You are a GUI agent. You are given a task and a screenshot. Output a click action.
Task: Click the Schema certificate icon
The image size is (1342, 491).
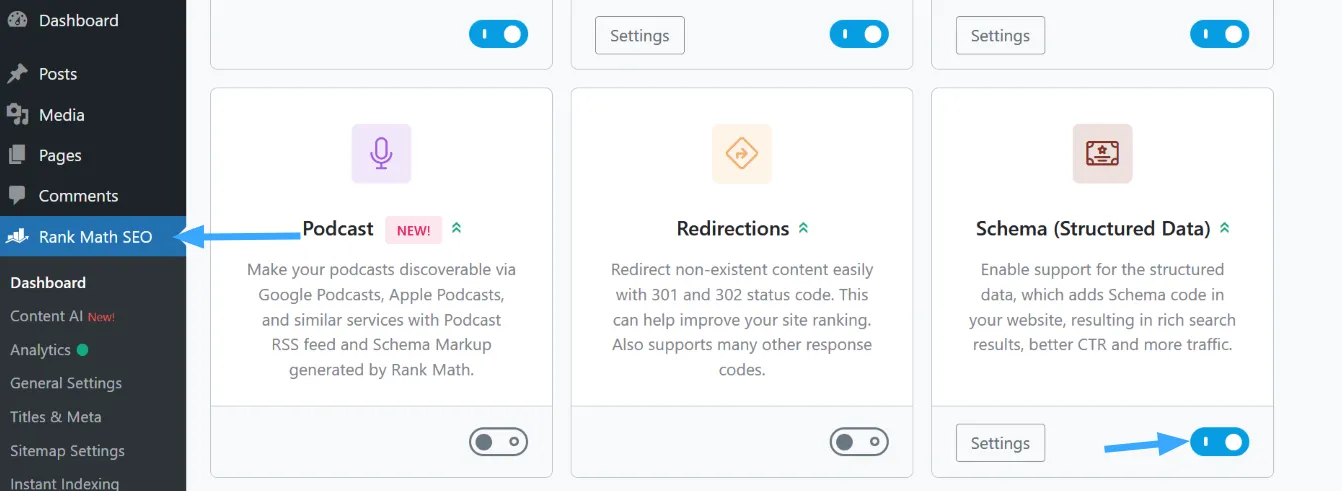(x=1102, y=153)
